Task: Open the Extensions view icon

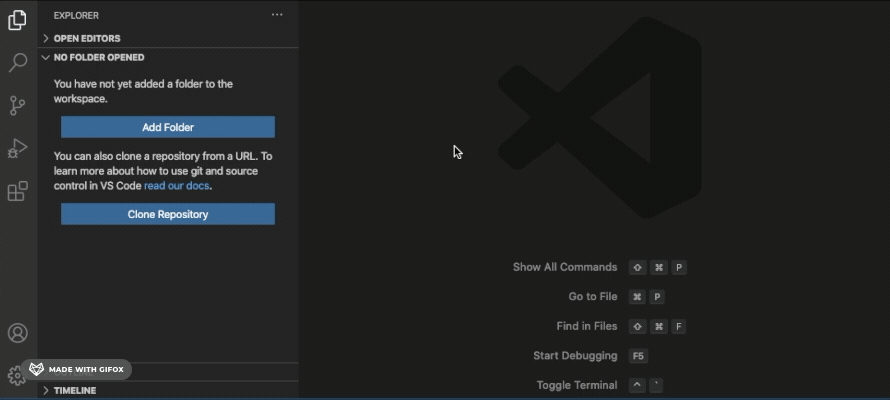Action: click(x=18, y=191)
